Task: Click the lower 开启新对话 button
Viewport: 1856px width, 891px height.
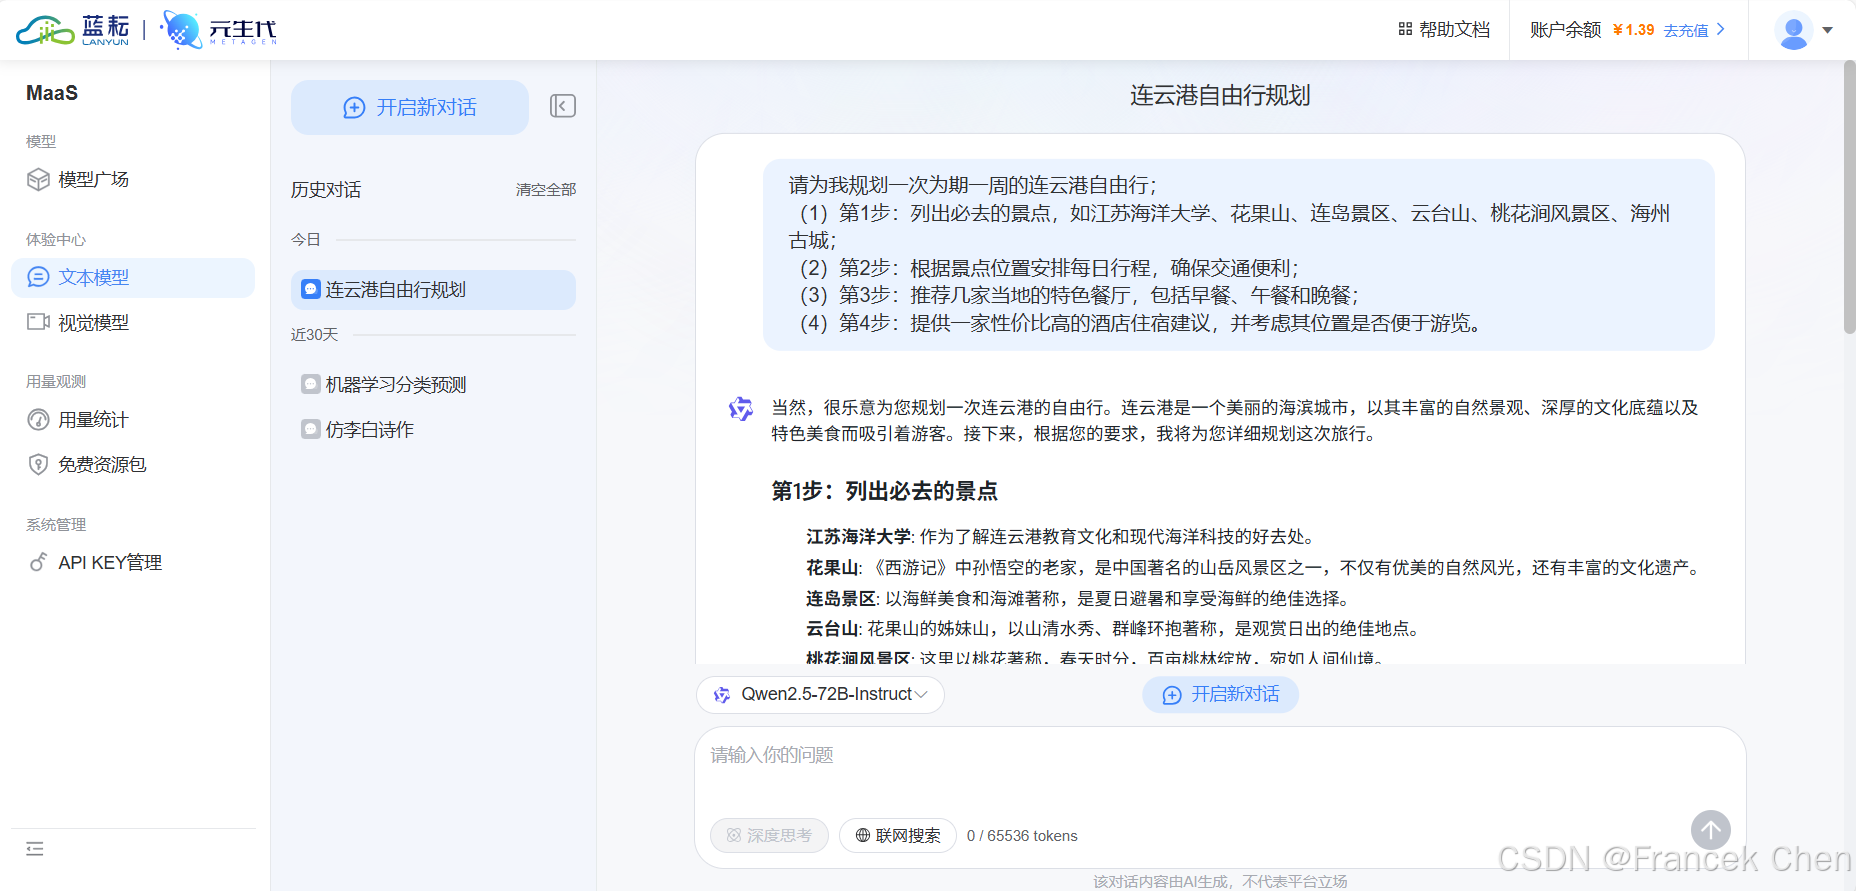Action: coord(1221,694)
